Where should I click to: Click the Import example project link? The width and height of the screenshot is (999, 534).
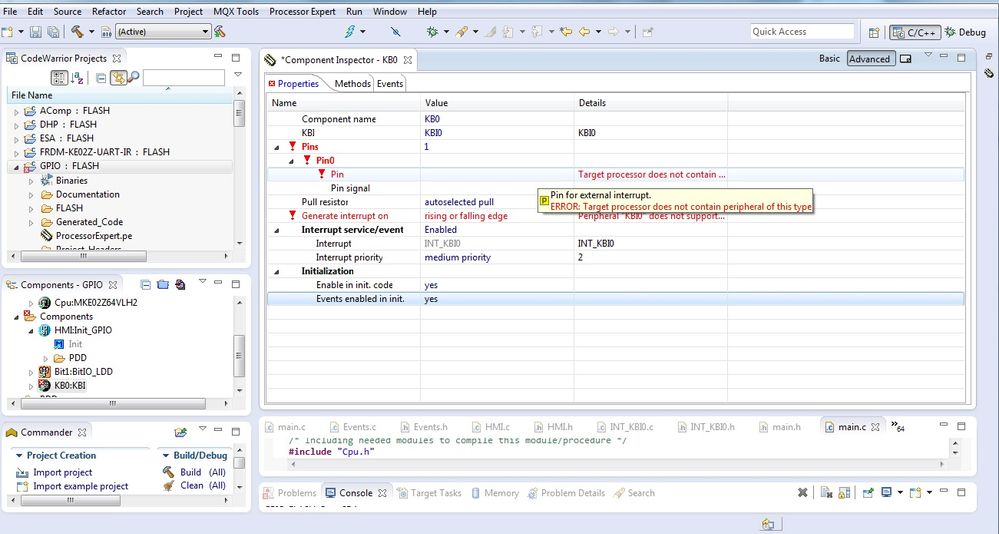(x=80, y=486)
